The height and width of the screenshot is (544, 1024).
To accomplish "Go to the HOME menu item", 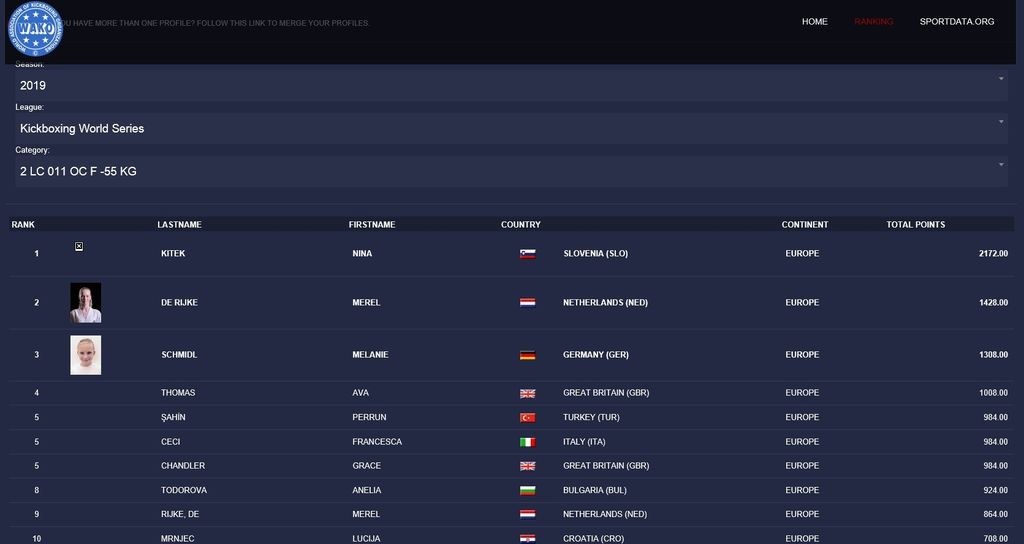I will tap(814, 22).
